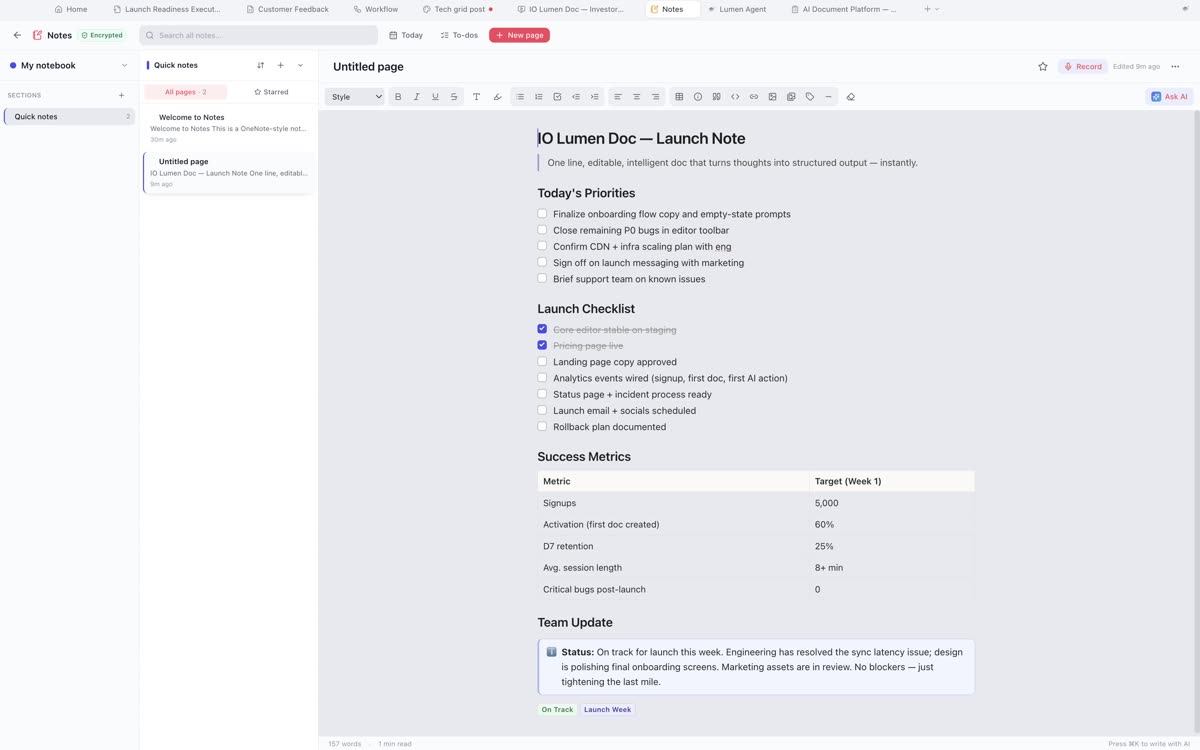Insert a table

[x=679, y=97]
